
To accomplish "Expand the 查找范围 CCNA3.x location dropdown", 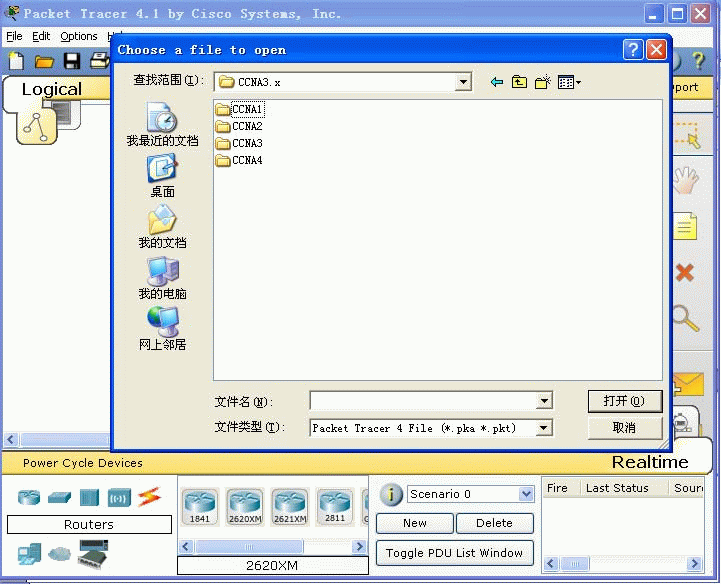I will point(463,82).
